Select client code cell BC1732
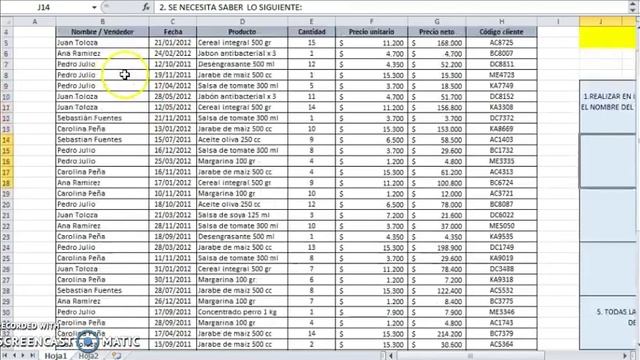The width and height of the screenshot is (640, 360). (502, 150)
